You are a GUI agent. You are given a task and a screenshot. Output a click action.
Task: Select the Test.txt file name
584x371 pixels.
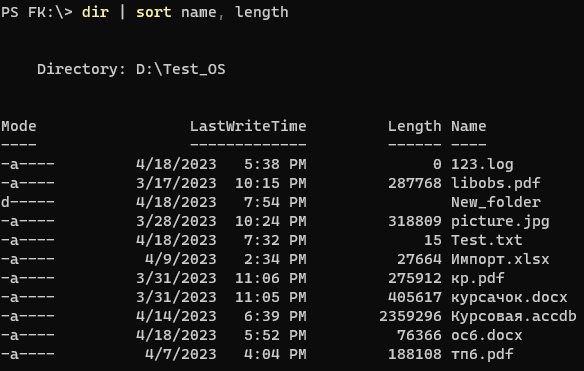coord(487,240)
